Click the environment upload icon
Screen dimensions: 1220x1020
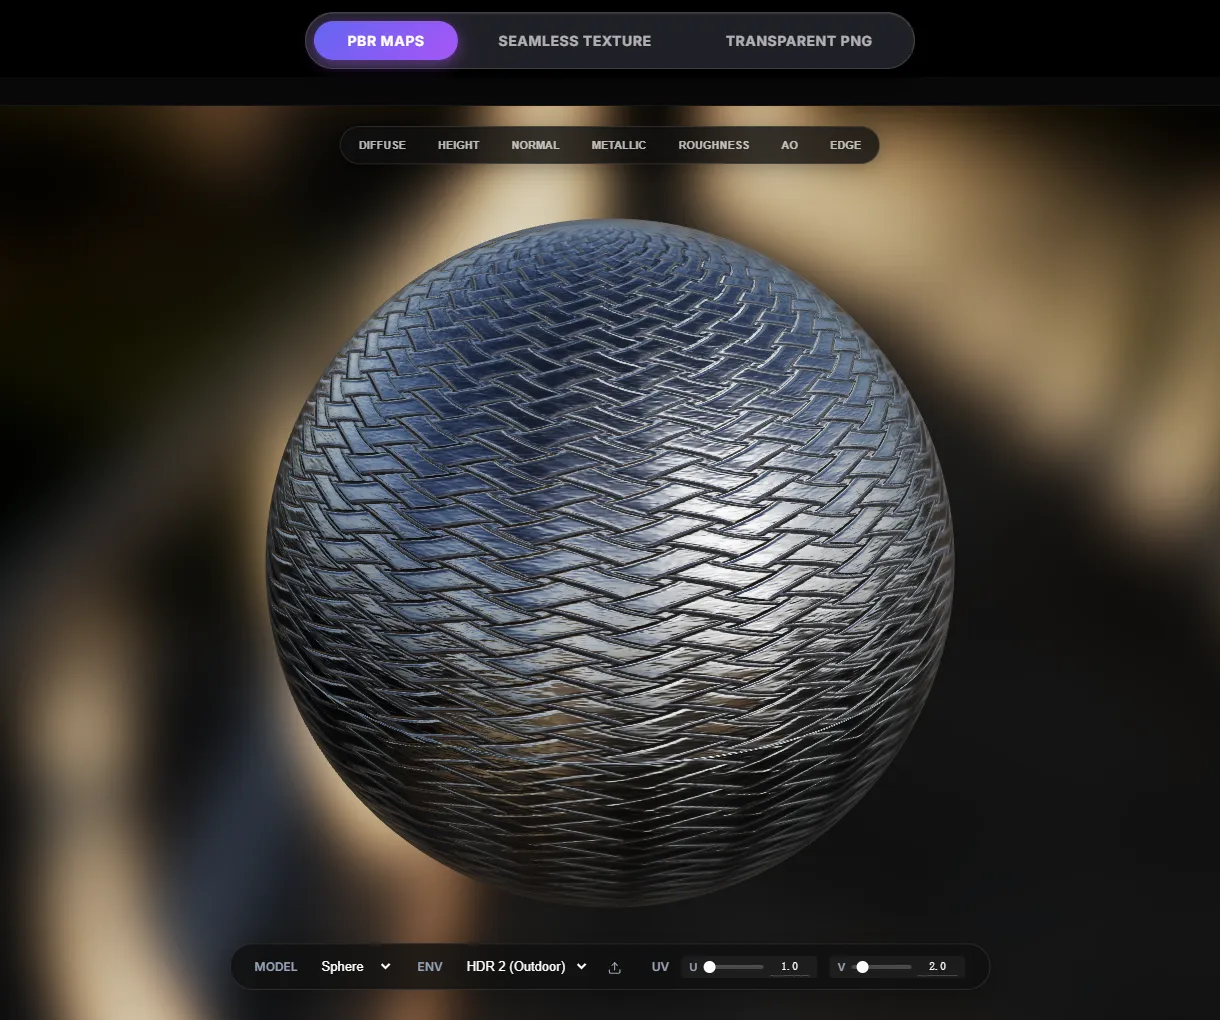614,967
